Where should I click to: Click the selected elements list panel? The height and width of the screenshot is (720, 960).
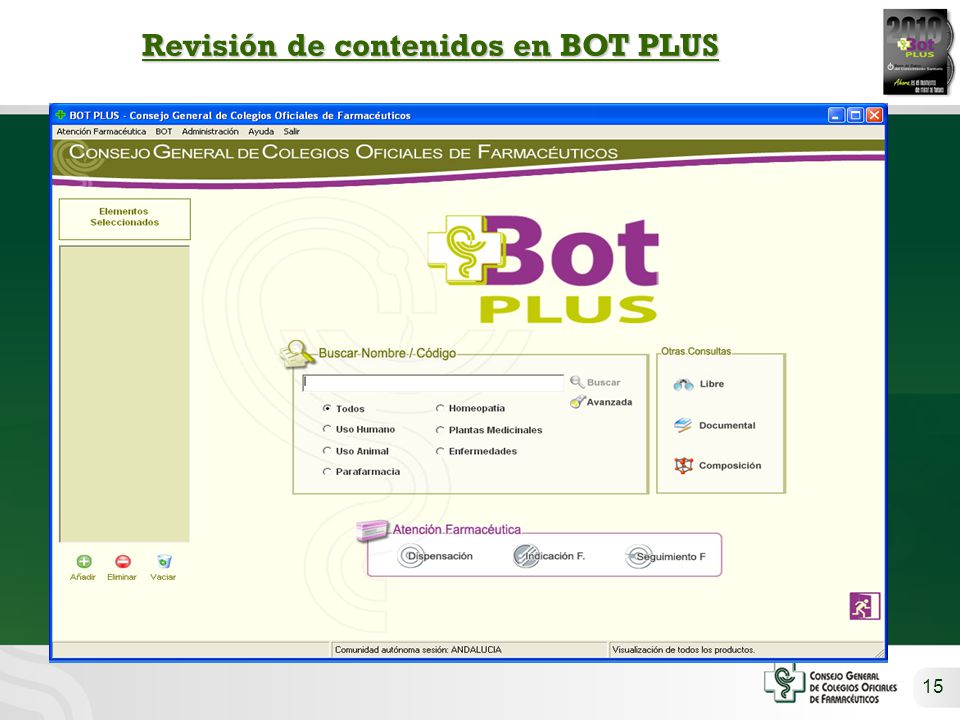click(x=124, y=394)
